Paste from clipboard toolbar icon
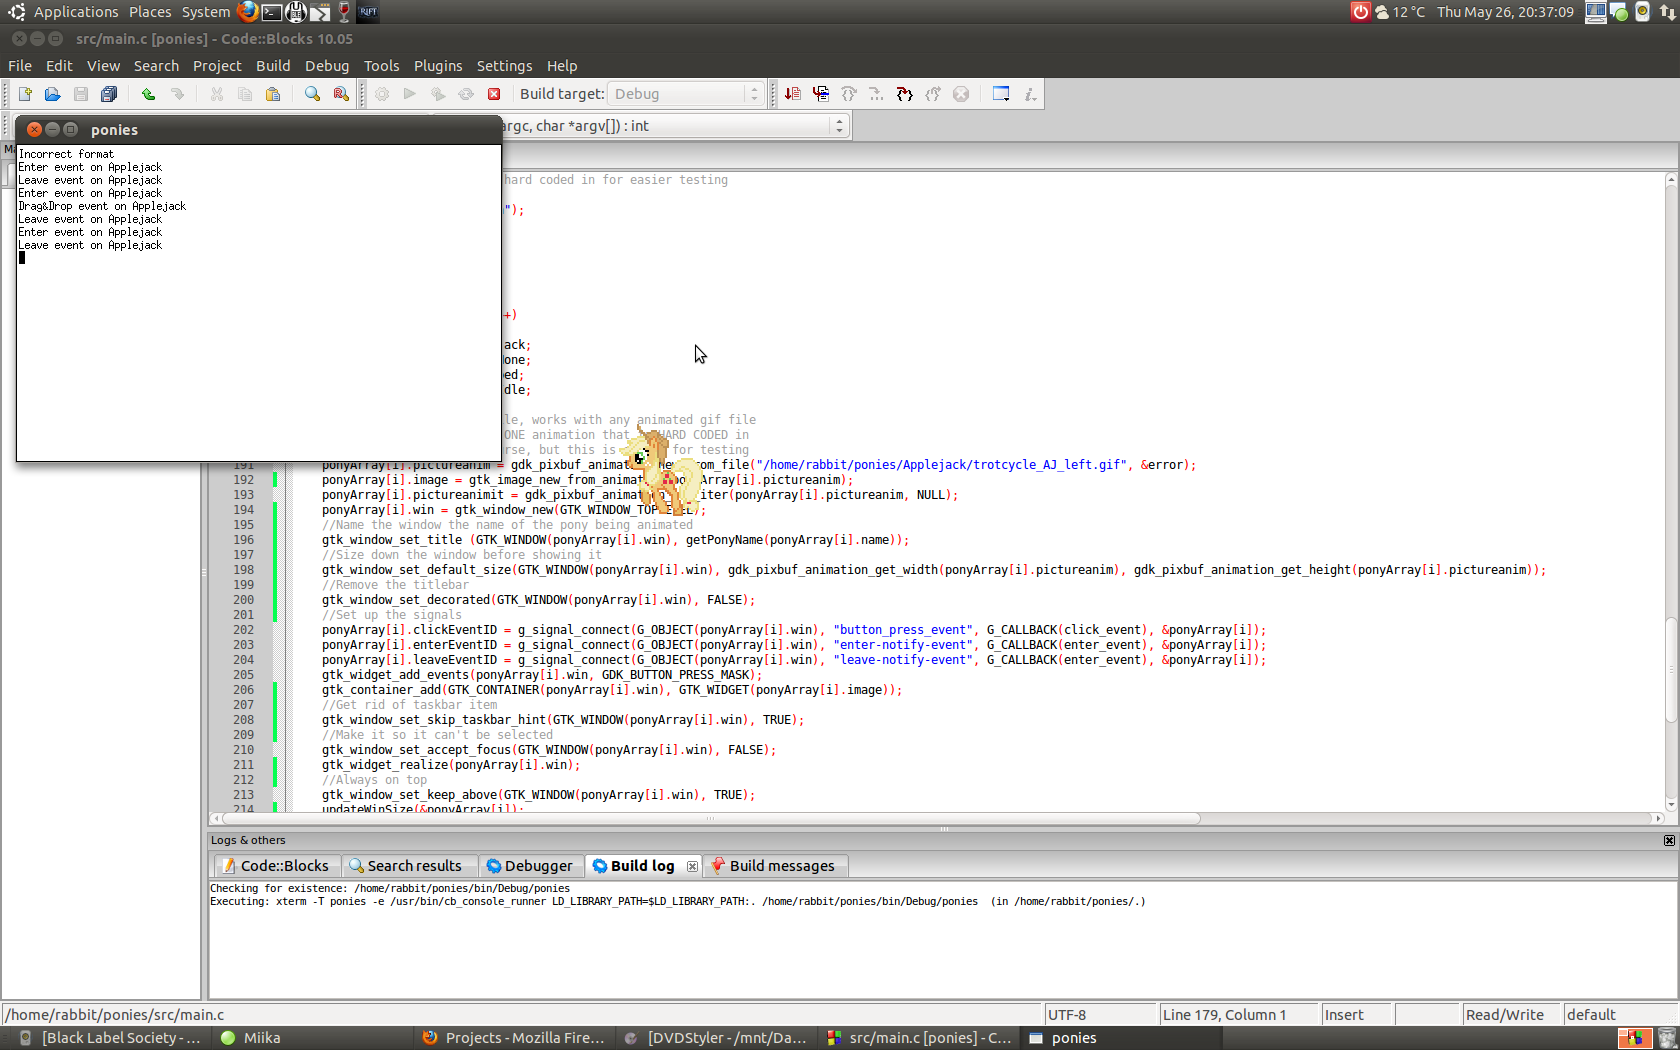The height and width of the screenshot is (1050, 1680). pyautogui.click(x=272, y=94)
